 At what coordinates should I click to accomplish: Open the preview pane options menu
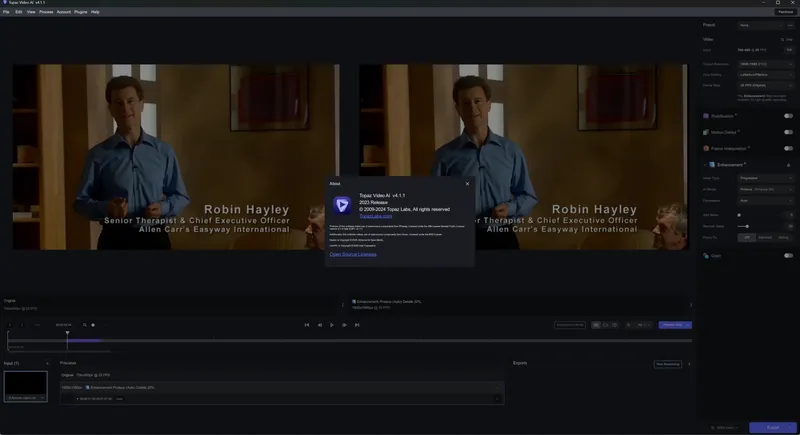(x=691, y=305)
